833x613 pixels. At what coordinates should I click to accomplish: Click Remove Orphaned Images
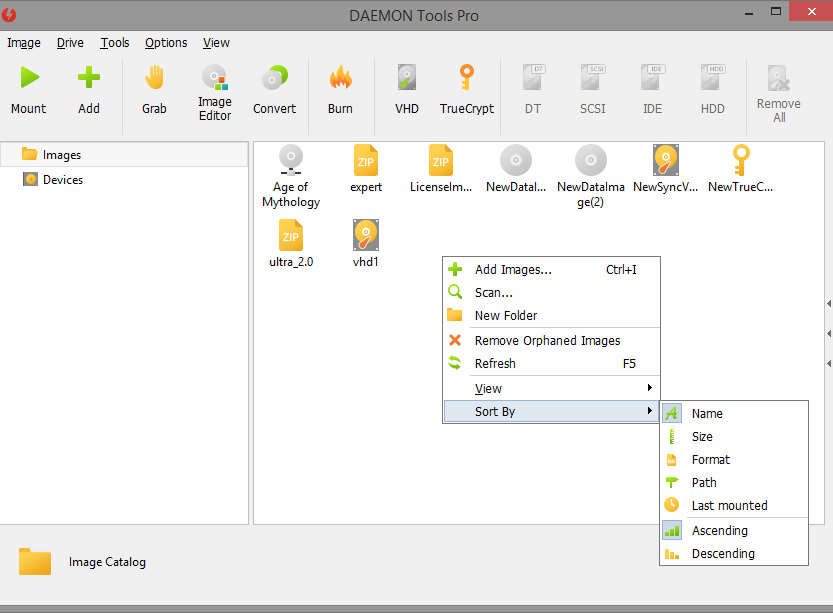551,340
